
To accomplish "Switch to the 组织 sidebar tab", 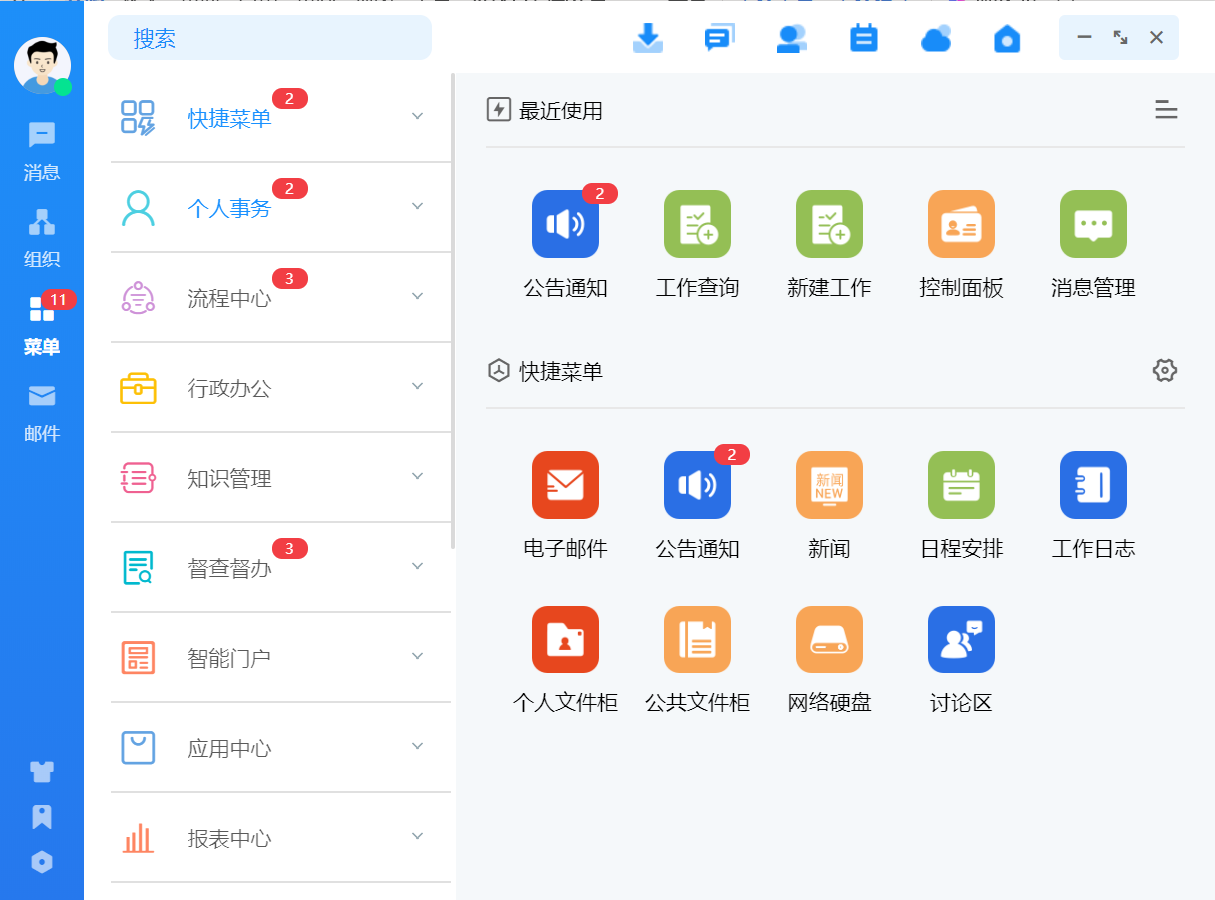I will (42, 238).
